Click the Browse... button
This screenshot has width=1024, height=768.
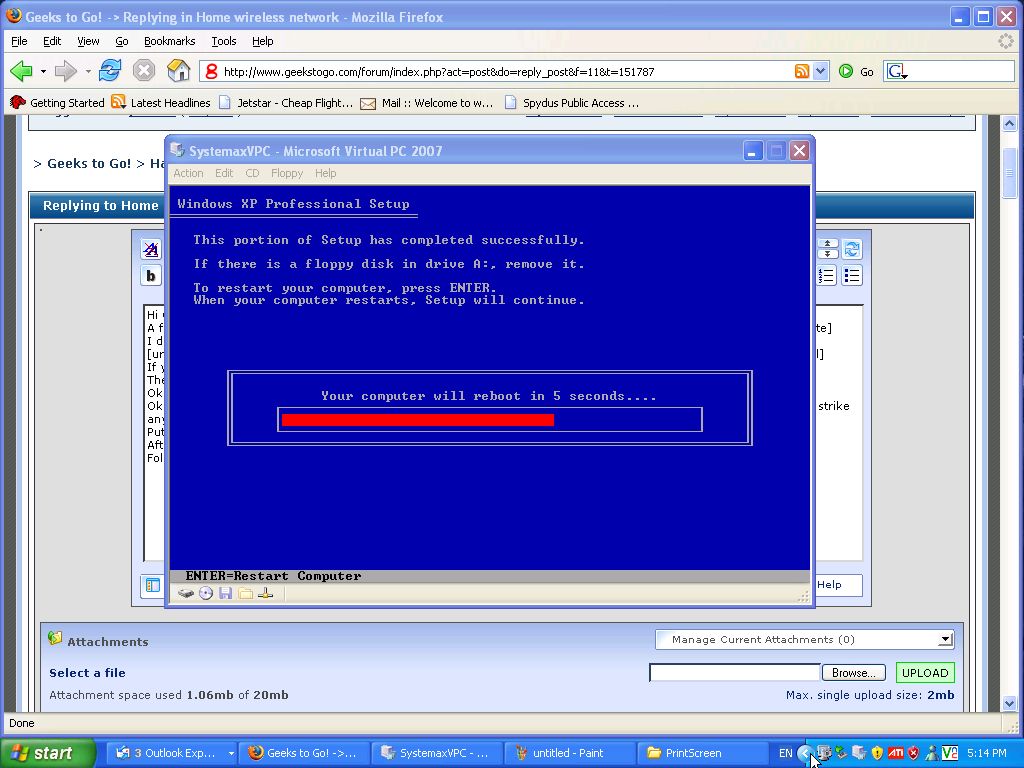(x=854, y=673)
